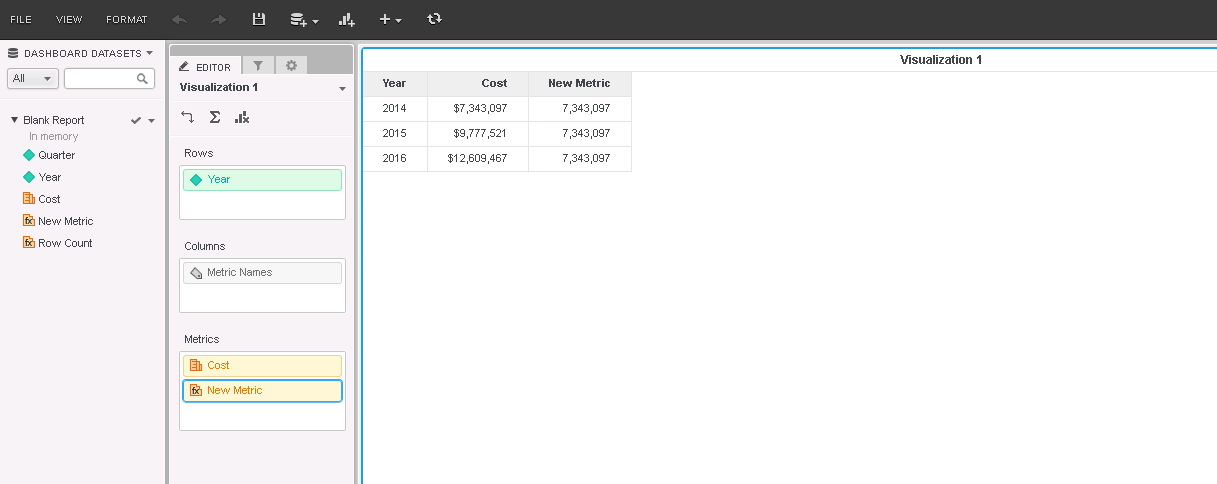This screenshot has width=1217, height=484.
Task: Select the Quarter attribute in dataset list
Action: [56, 155]
